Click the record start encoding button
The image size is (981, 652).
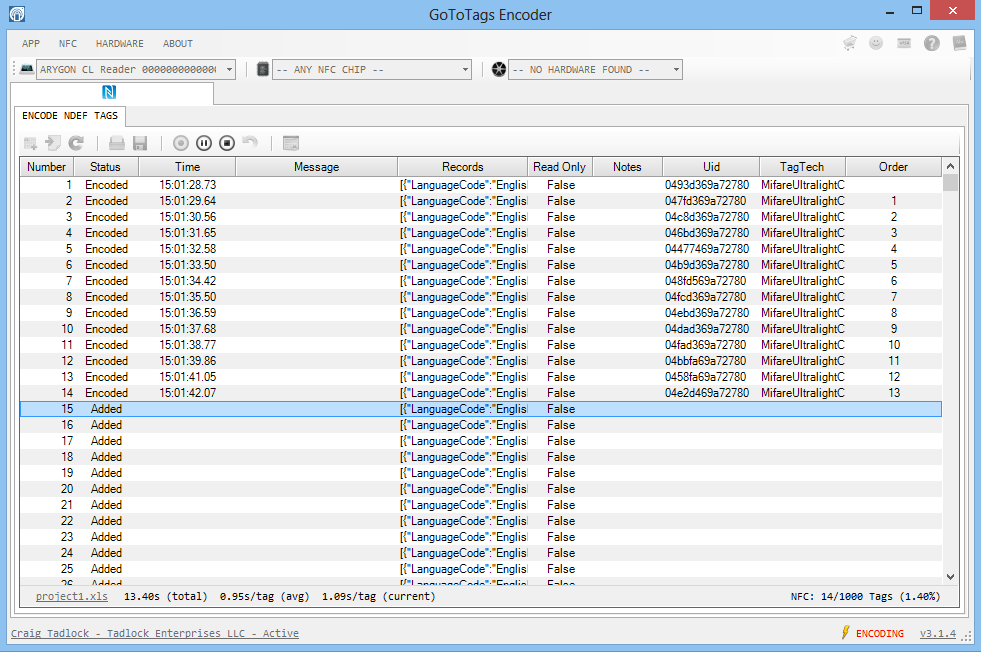181,143
